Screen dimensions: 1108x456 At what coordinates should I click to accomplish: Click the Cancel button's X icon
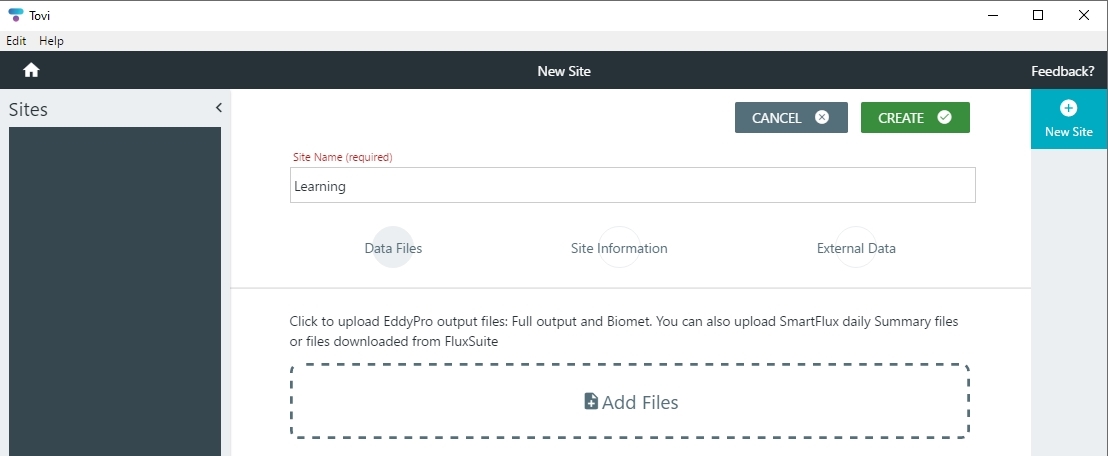pyautogui.click(x=822, y=117)
